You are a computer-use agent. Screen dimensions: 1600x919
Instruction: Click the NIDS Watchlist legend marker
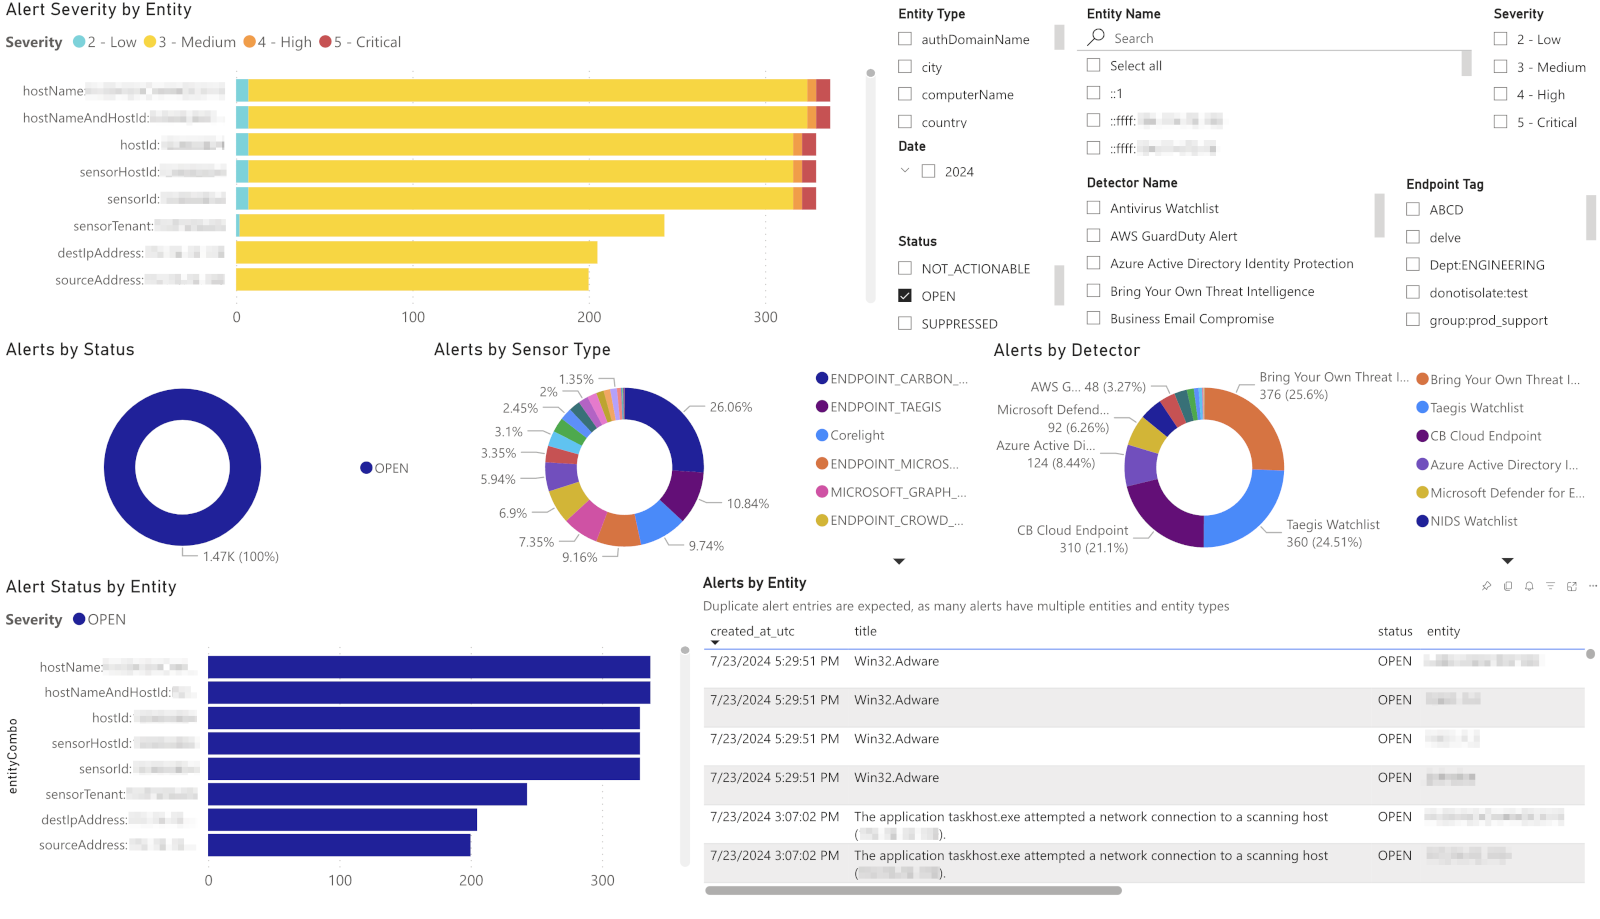(x=1422, y=521)
